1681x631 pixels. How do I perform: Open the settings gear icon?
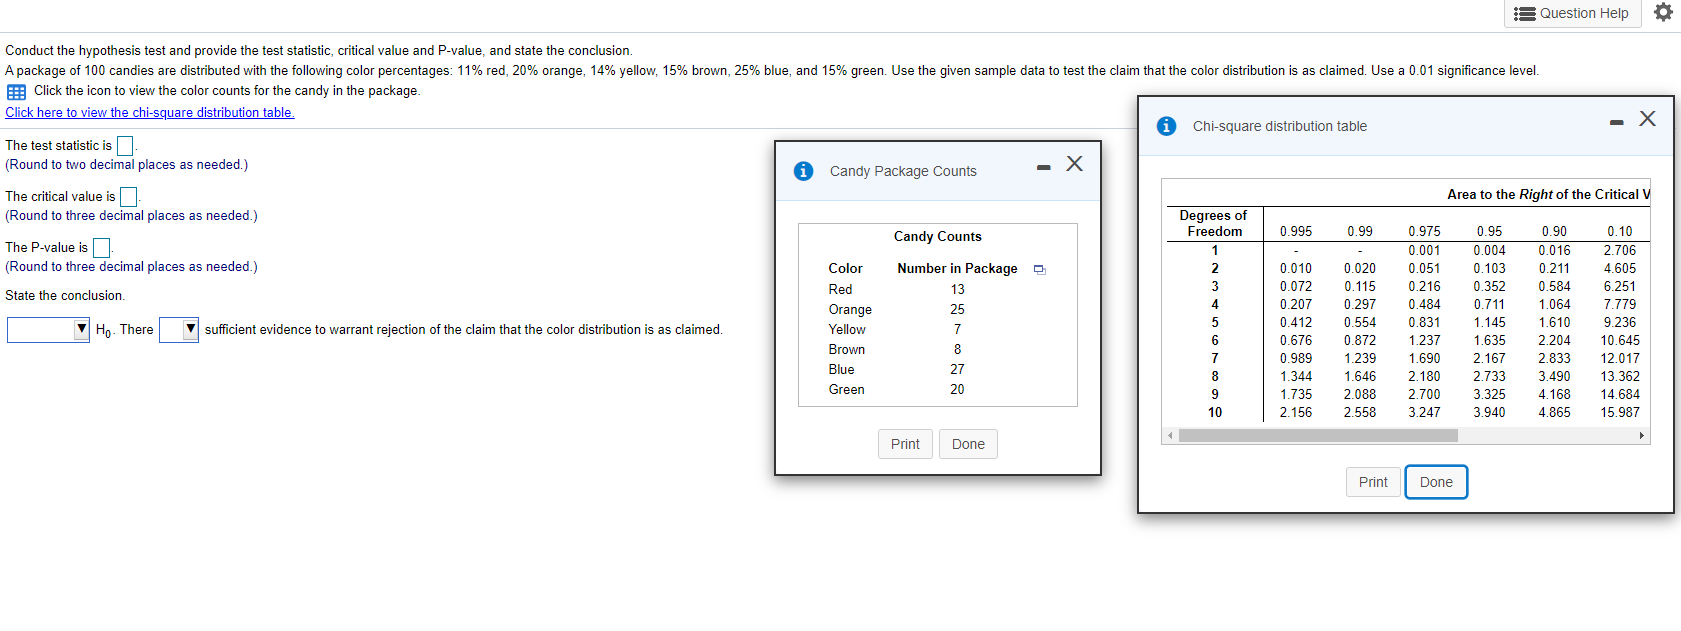pos(1663,12)
